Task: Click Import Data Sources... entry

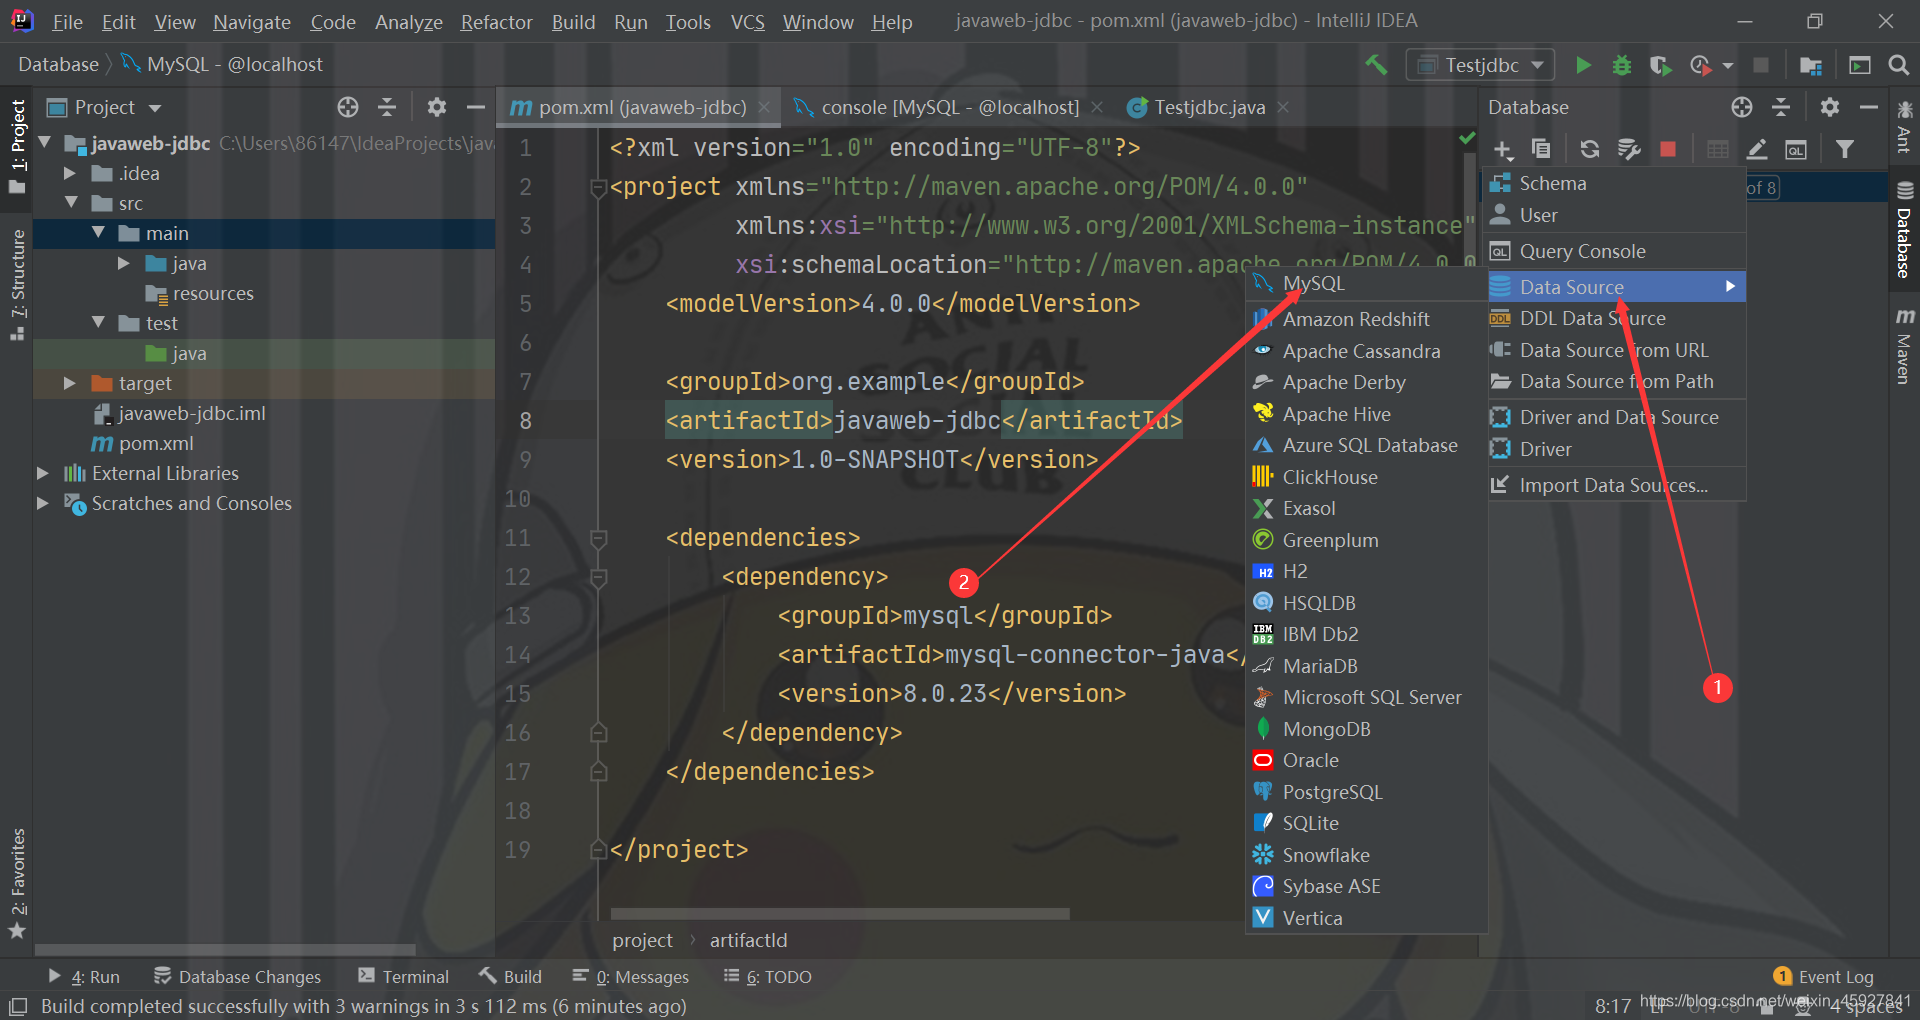Action: [1616, 485]
